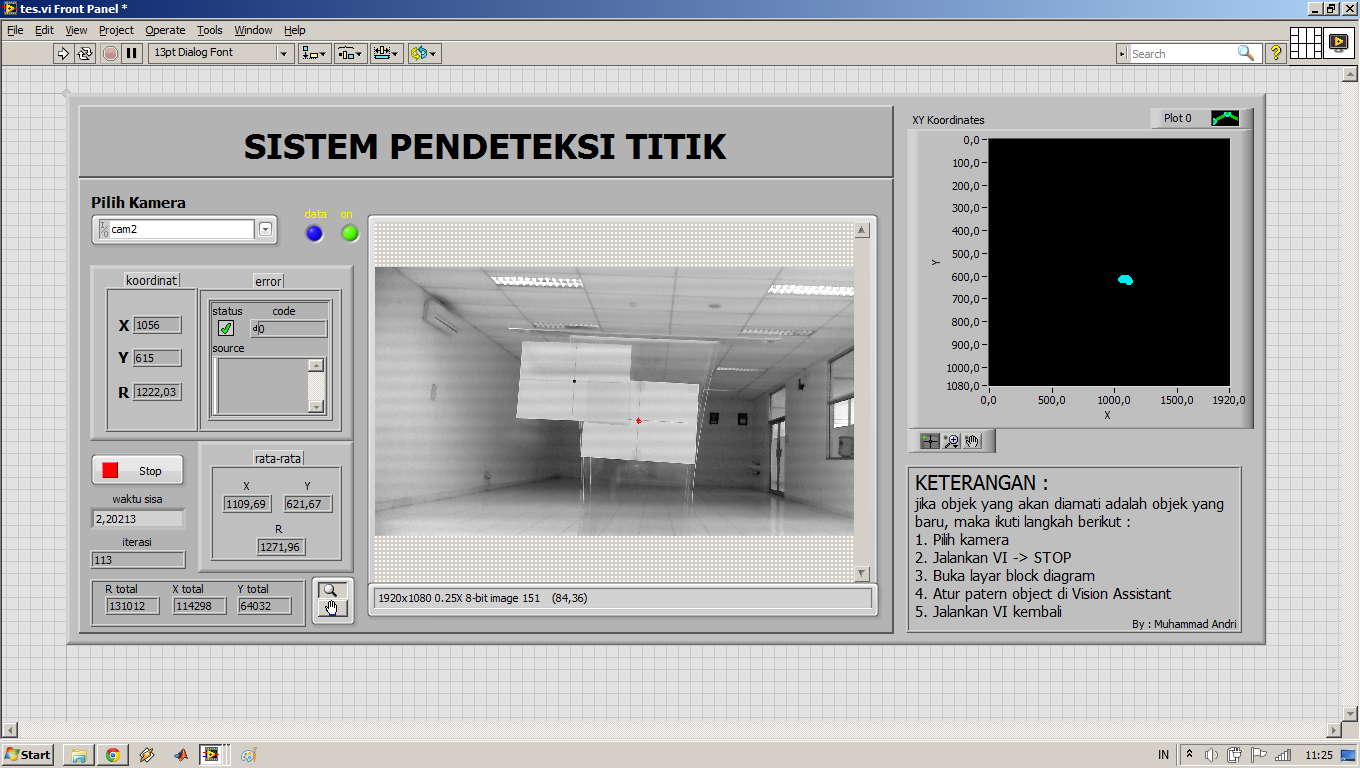Click the R total value 131012

pyautogui.click(x=133, y=606)
